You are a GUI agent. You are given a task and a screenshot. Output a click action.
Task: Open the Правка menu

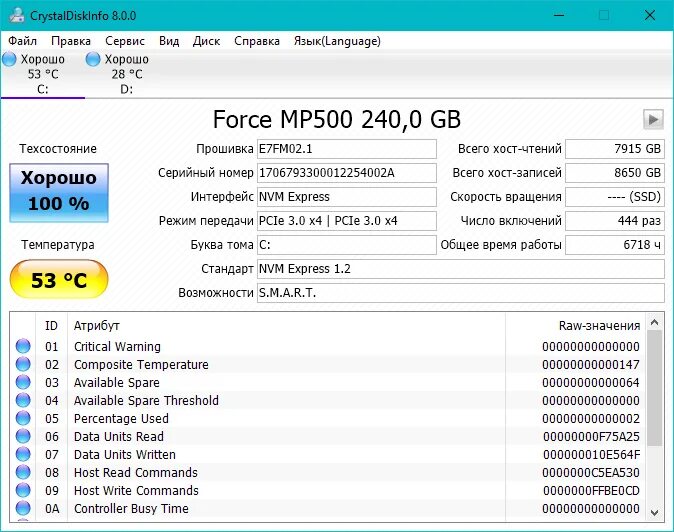(x=71, y=41)
